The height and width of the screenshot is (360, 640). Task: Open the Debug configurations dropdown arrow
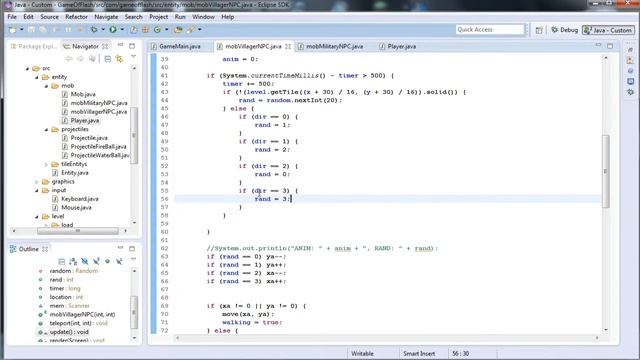(103, 30)
